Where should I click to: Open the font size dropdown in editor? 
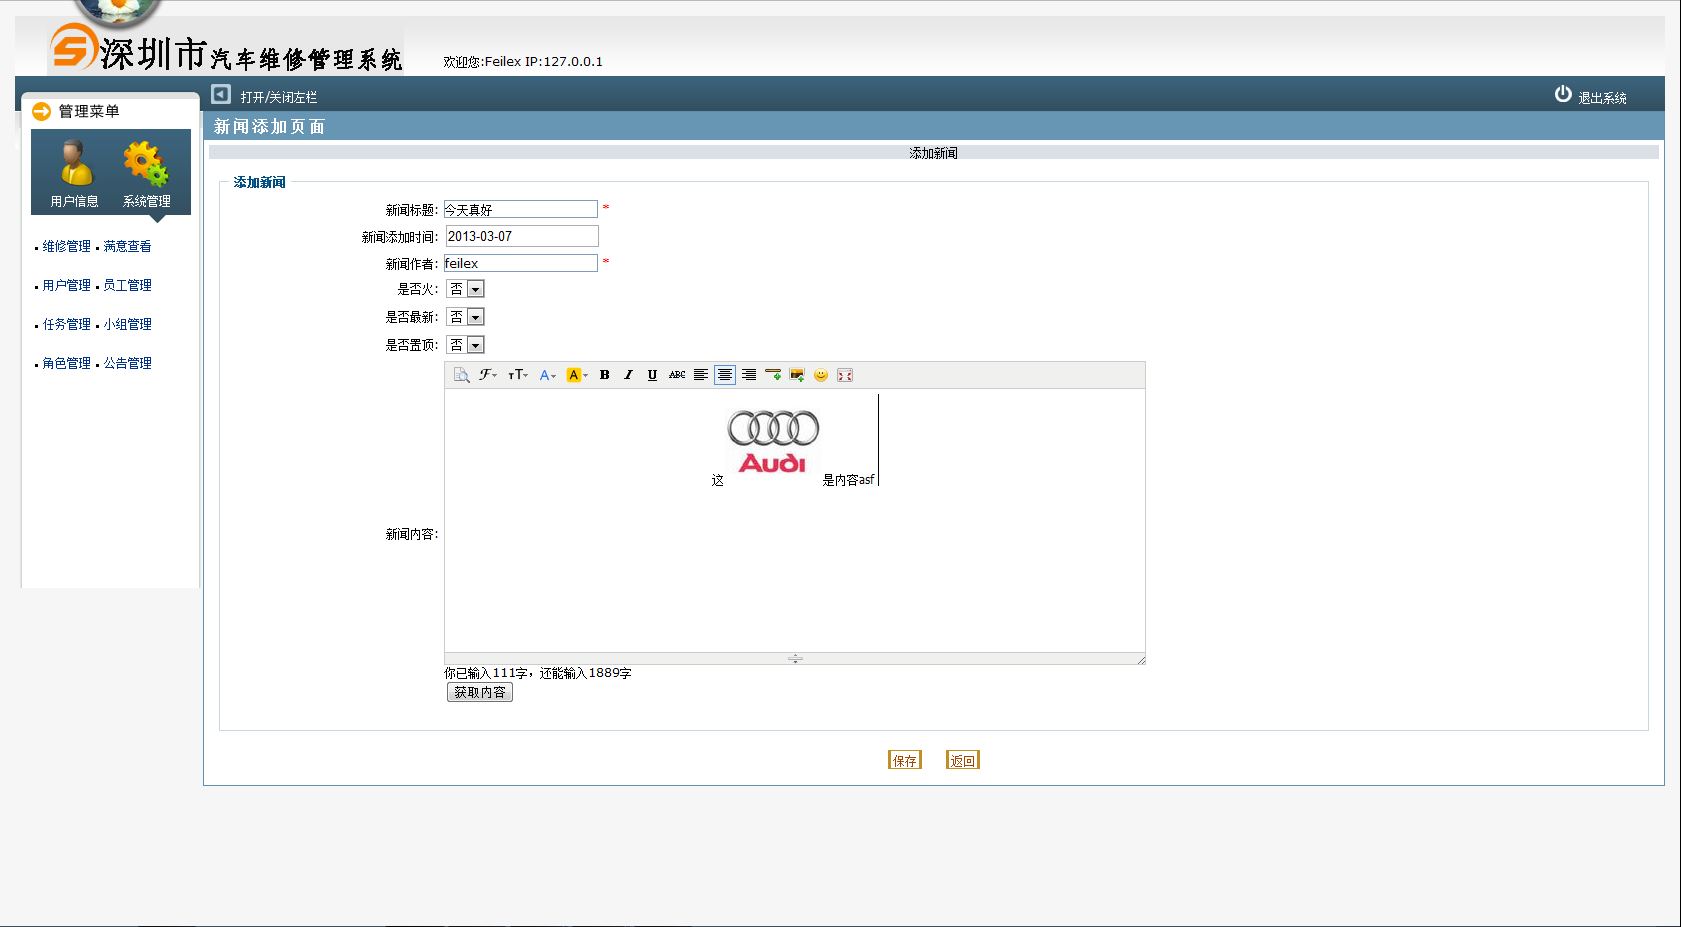517,375
